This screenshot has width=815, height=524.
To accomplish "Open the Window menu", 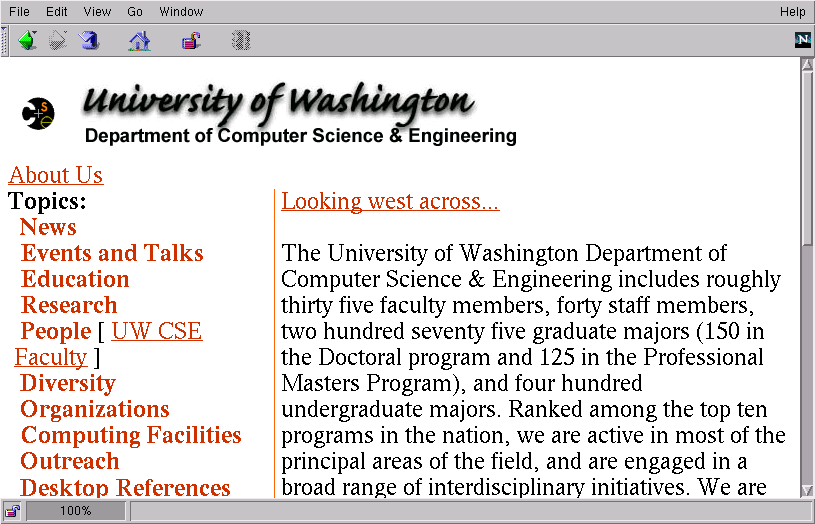I will point(181,11).
